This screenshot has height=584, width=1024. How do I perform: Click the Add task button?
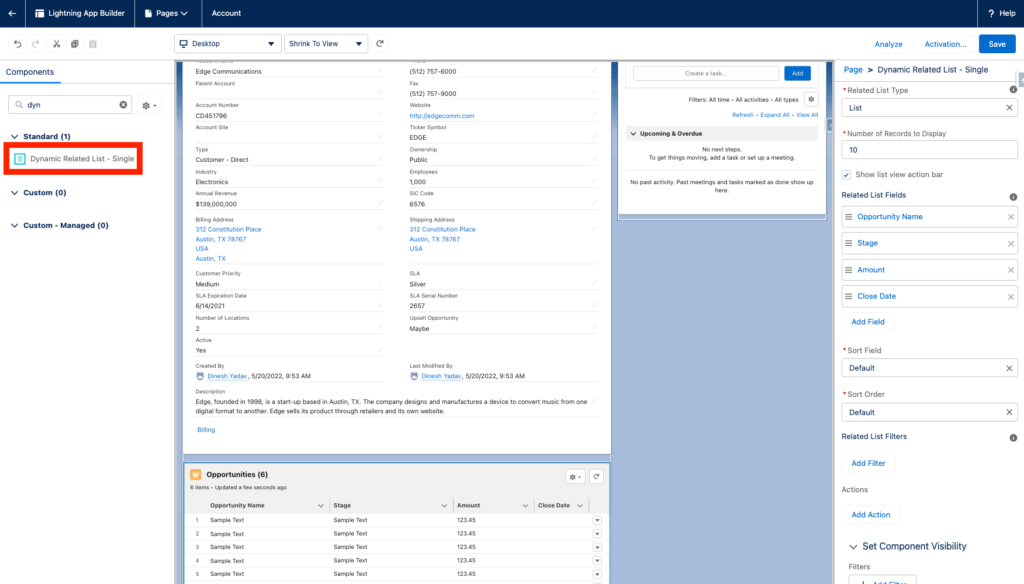click(x=797, y=73)
